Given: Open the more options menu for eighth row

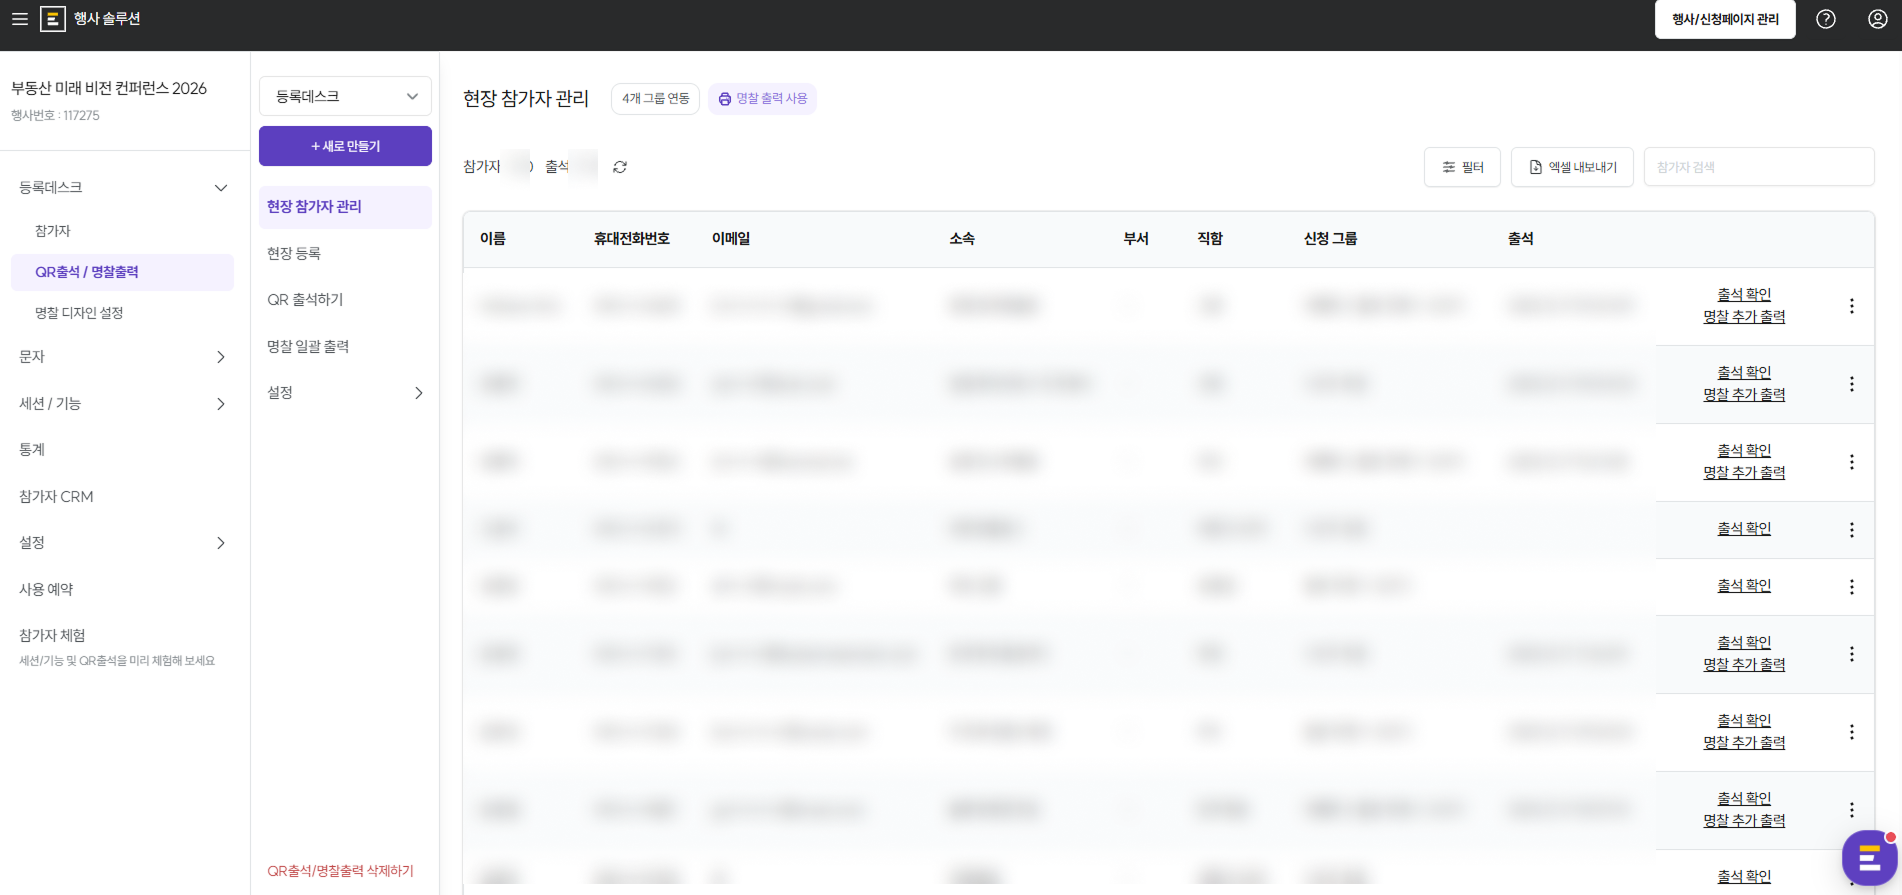Looking at the screenshot, I should coord(1852,810).
